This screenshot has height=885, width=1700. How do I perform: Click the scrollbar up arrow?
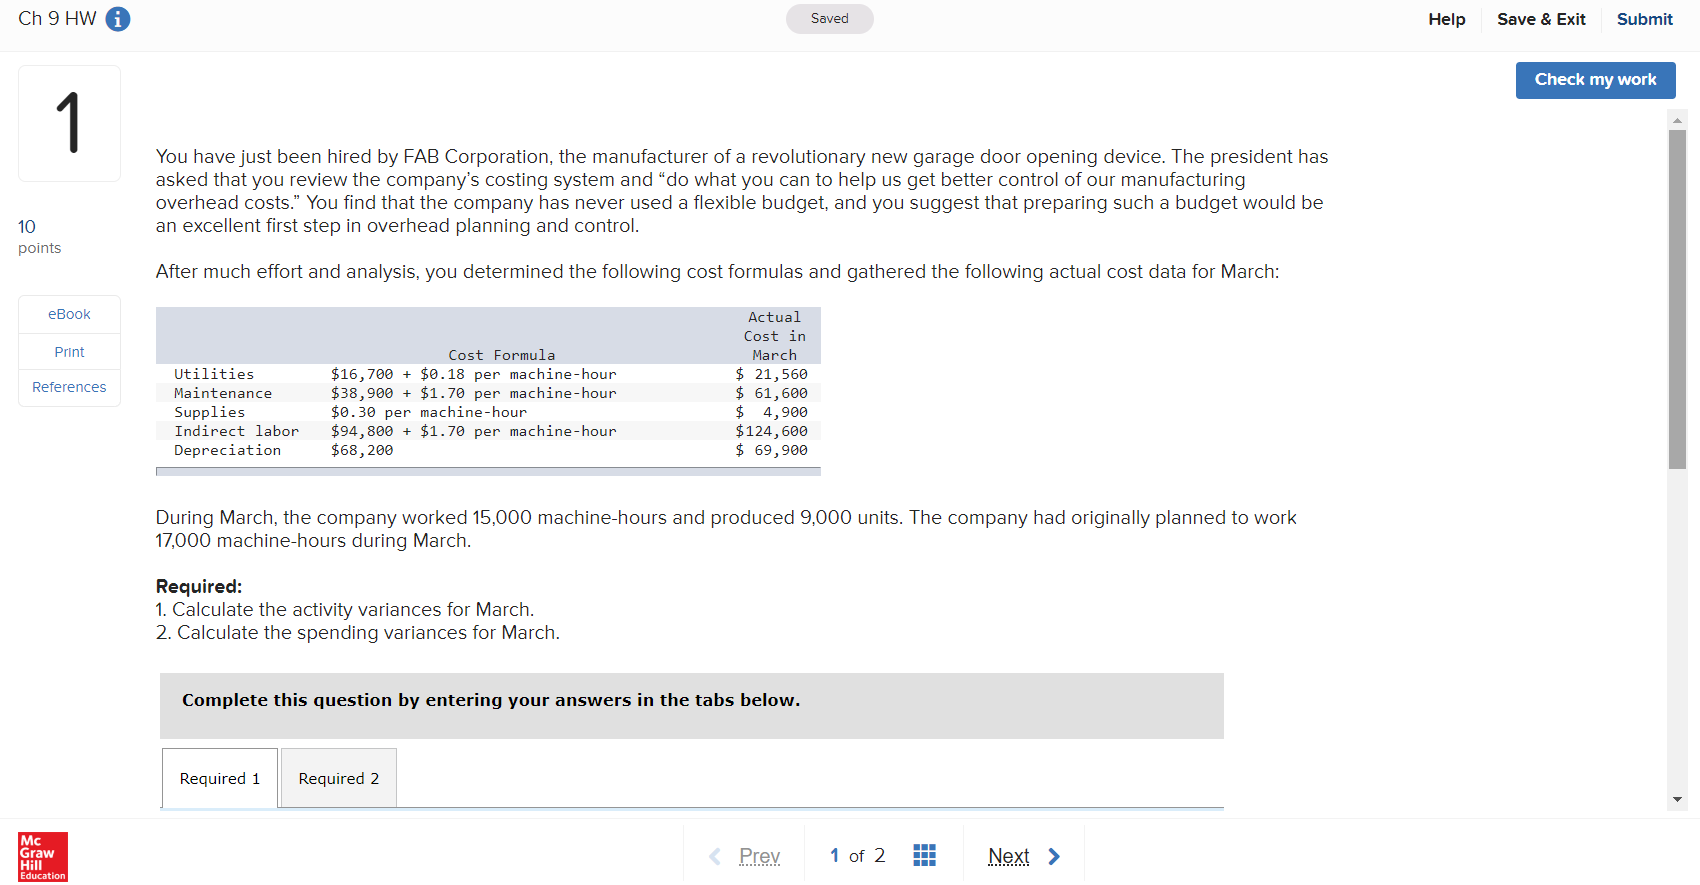click(1677, 120)
